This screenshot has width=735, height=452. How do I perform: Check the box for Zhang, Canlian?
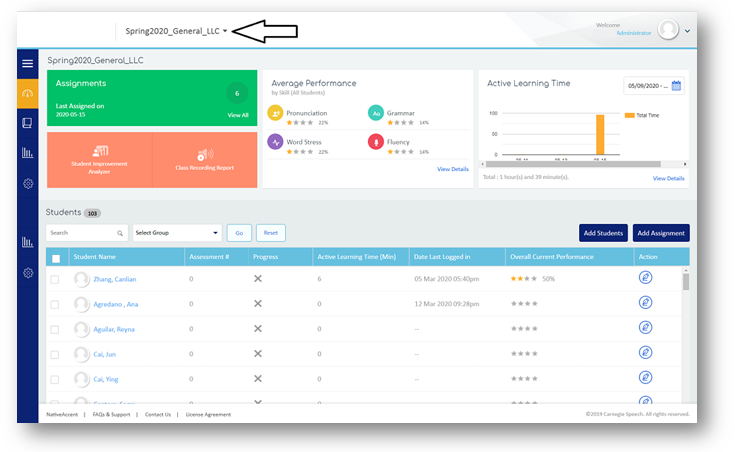(55, 279)
